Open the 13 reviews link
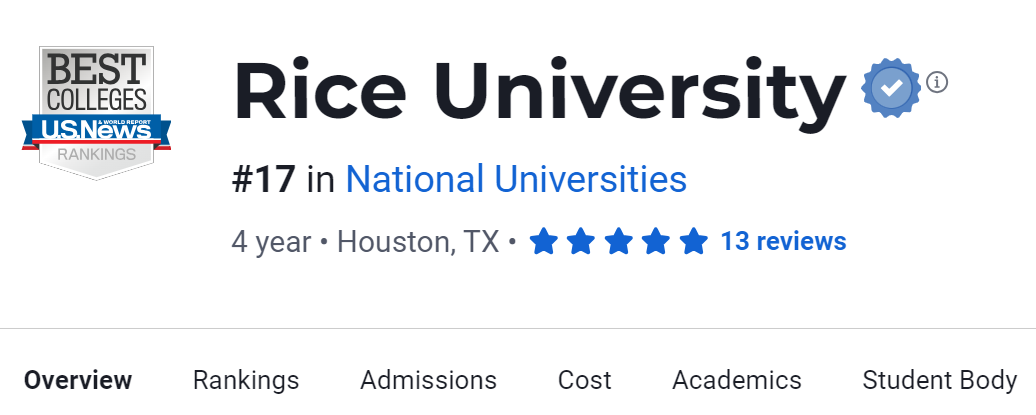Image resolution: width=1036 pixels, height=415 pixels. click(783, 242)
